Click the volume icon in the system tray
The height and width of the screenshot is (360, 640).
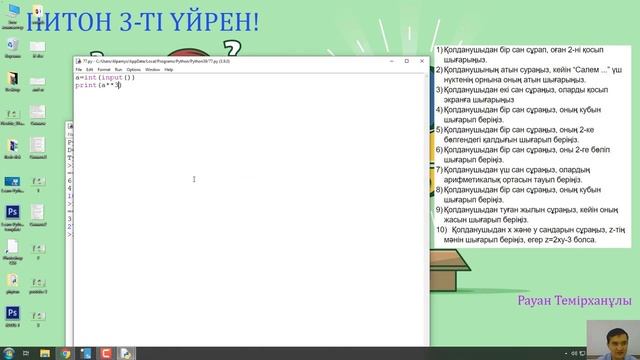click(x=573, y=353)
